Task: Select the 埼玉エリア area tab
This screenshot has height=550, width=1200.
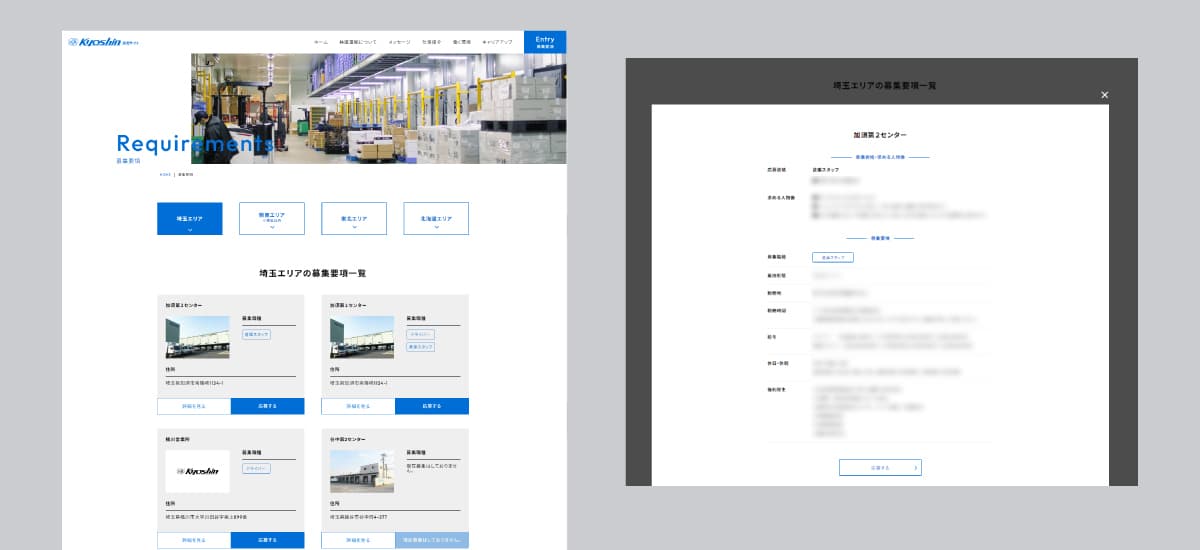Action: point(190,219)
